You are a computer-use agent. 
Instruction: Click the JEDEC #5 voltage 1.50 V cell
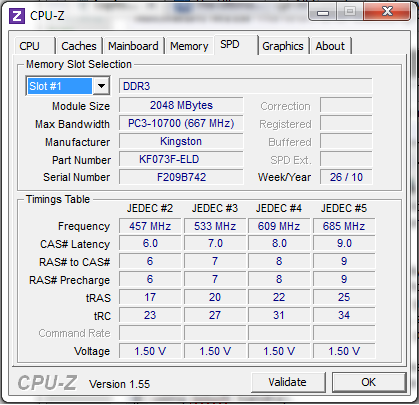pos(344,351)
